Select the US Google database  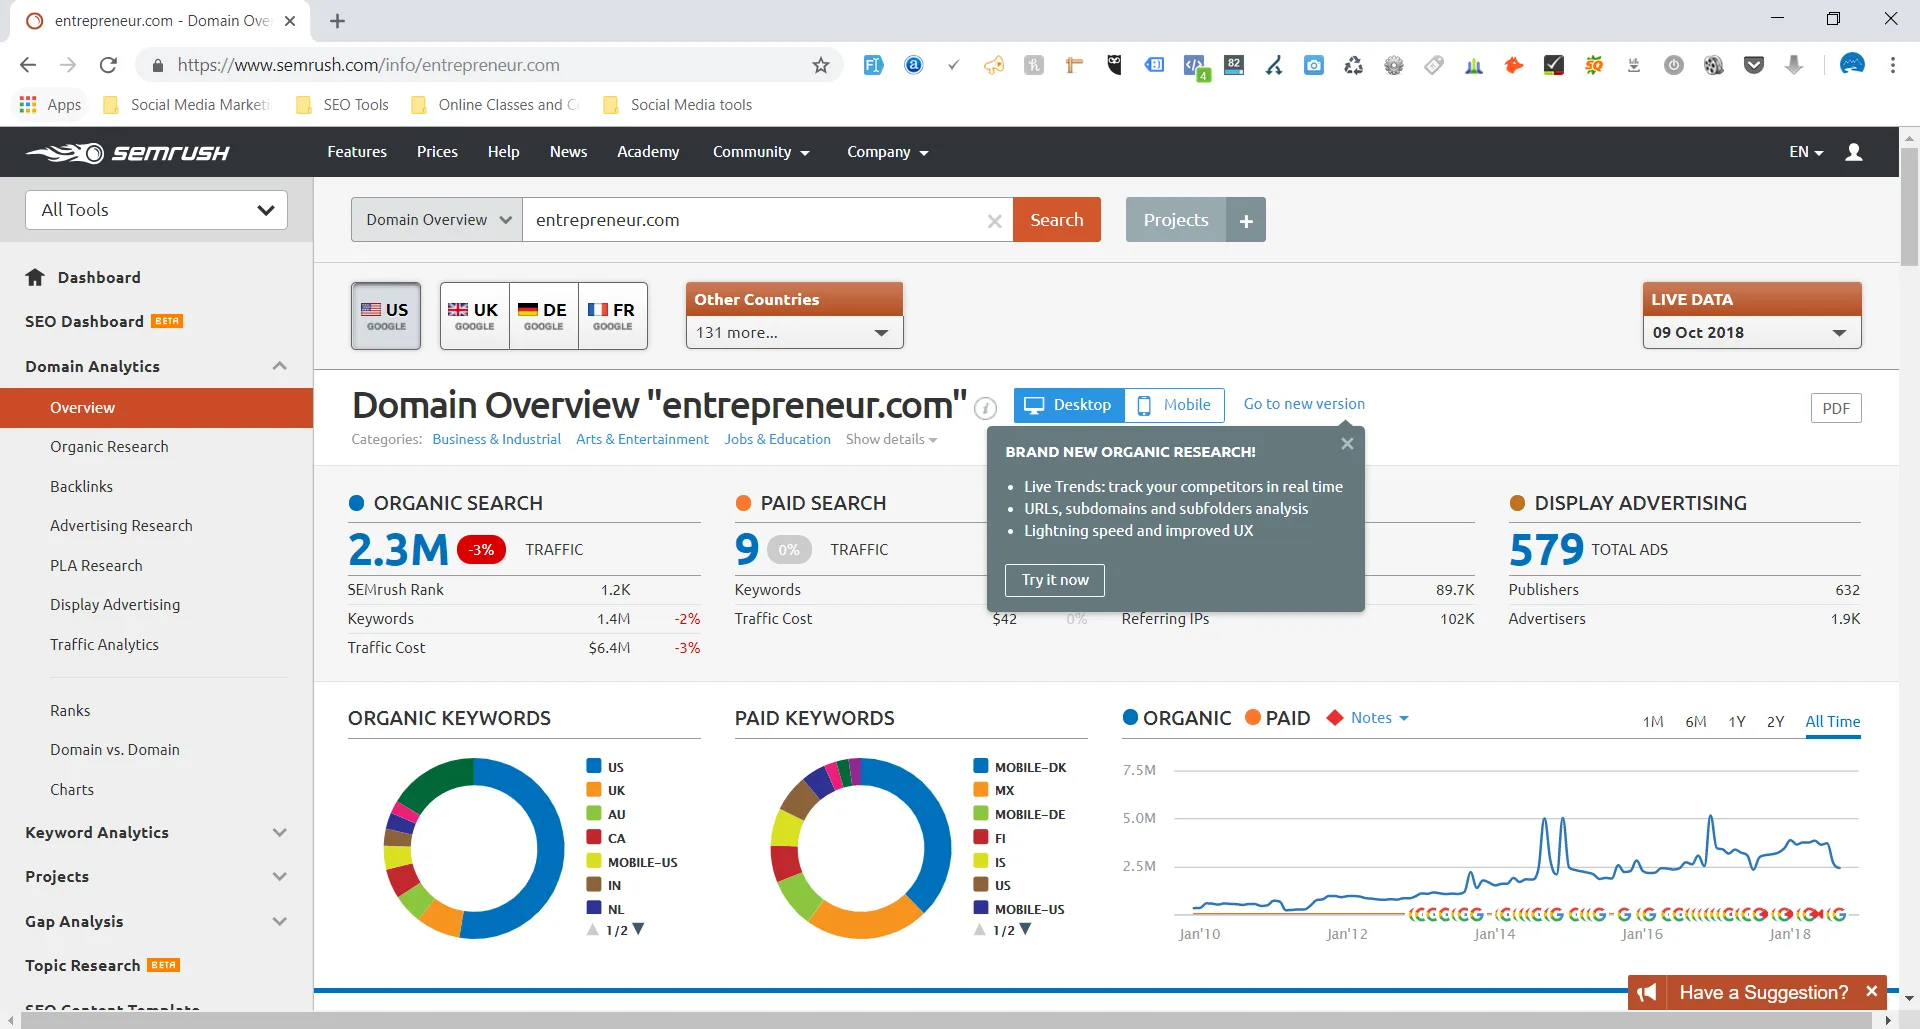(386, 315)
